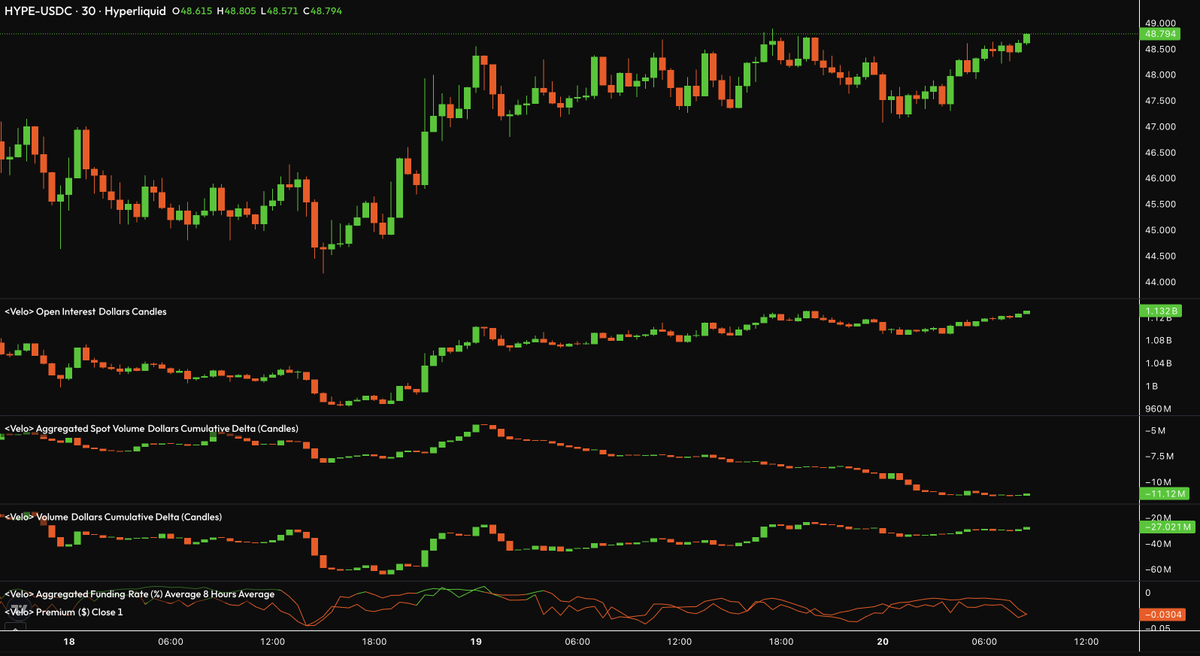
Task: Click the Premium ($) Close 1 legend
Action: tap(64, 610)
